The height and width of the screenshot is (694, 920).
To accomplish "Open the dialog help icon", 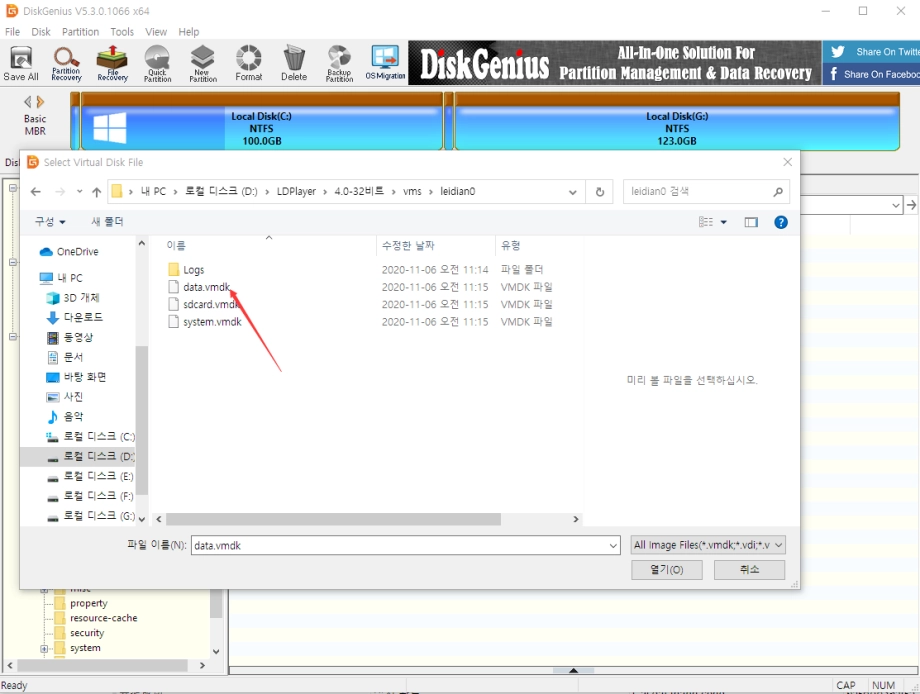I will click(x=781, y=222).
